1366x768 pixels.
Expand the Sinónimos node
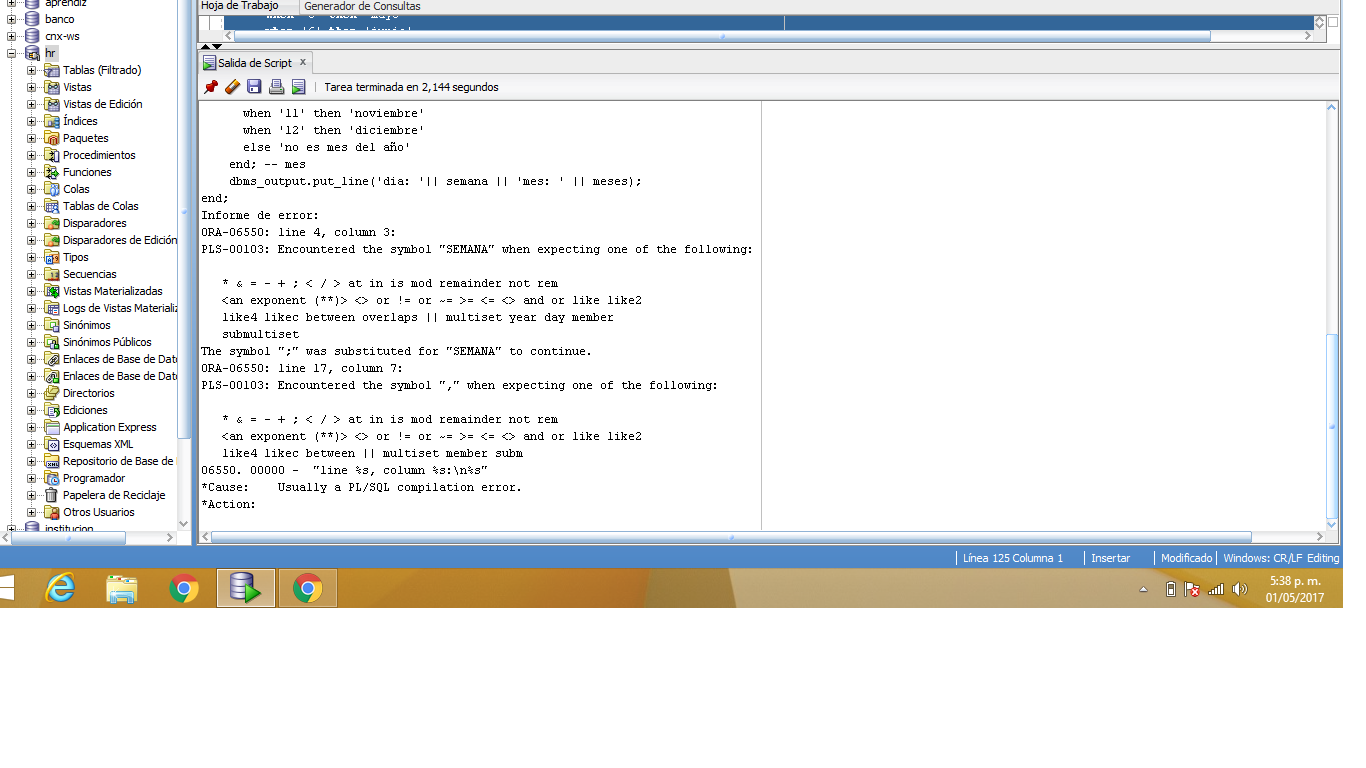pos(32,325)
